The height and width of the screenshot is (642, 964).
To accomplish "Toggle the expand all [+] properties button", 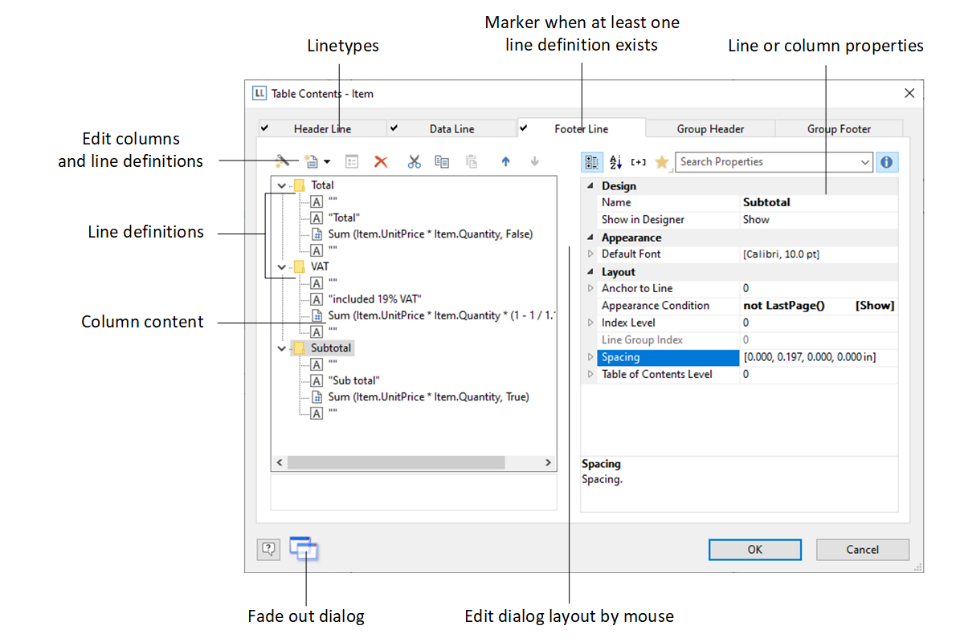I will click(x=639, y=162).
